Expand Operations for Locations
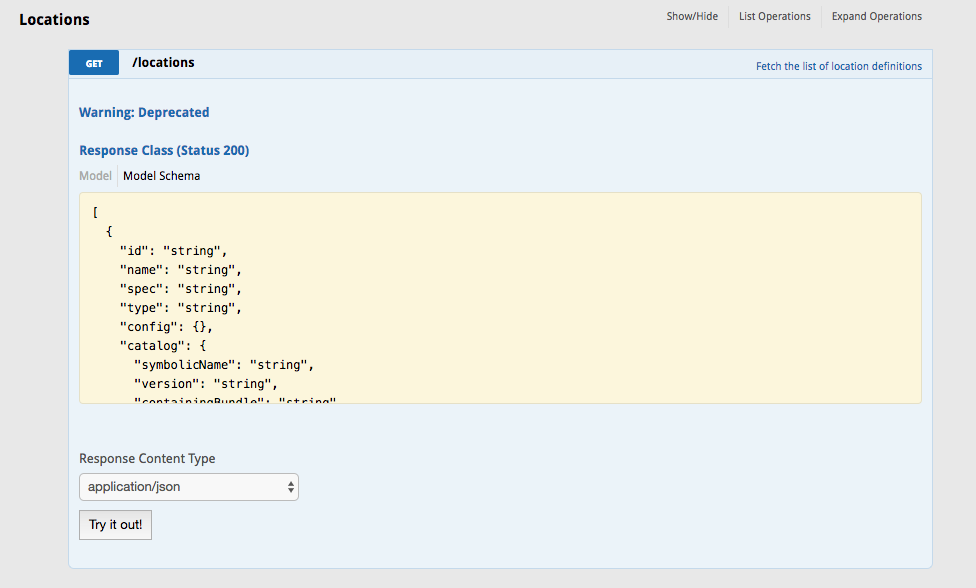The height and width of the screenshot is (588, 976). [876, 16]
